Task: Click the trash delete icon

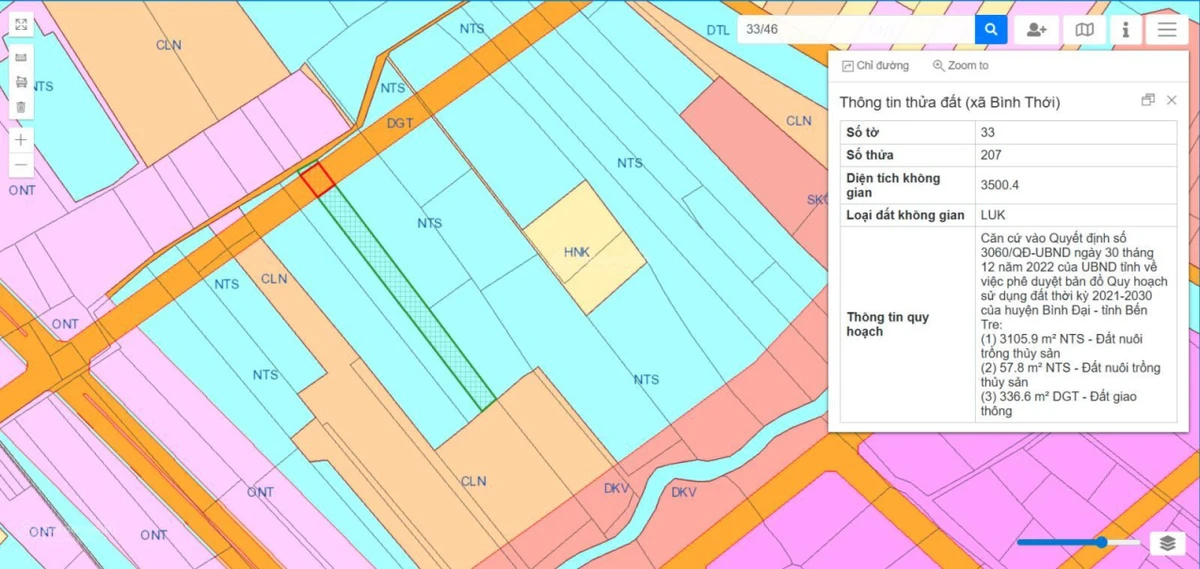Action: (x=21, y=106)
